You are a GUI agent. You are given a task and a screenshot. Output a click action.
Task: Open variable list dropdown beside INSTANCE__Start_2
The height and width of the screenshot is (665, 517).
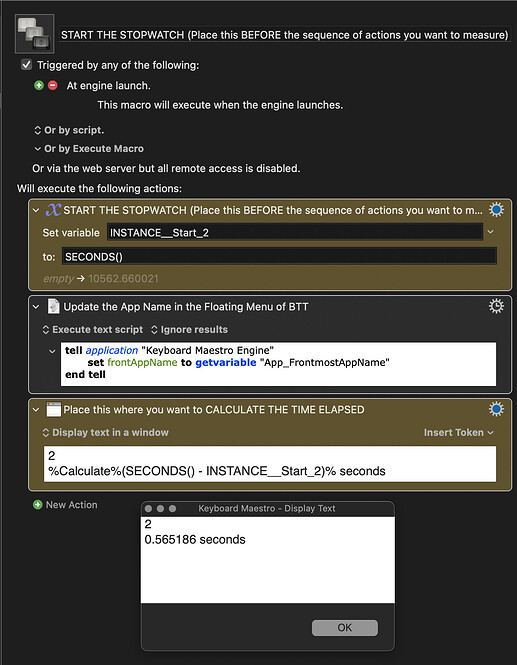tap(491, 232)
